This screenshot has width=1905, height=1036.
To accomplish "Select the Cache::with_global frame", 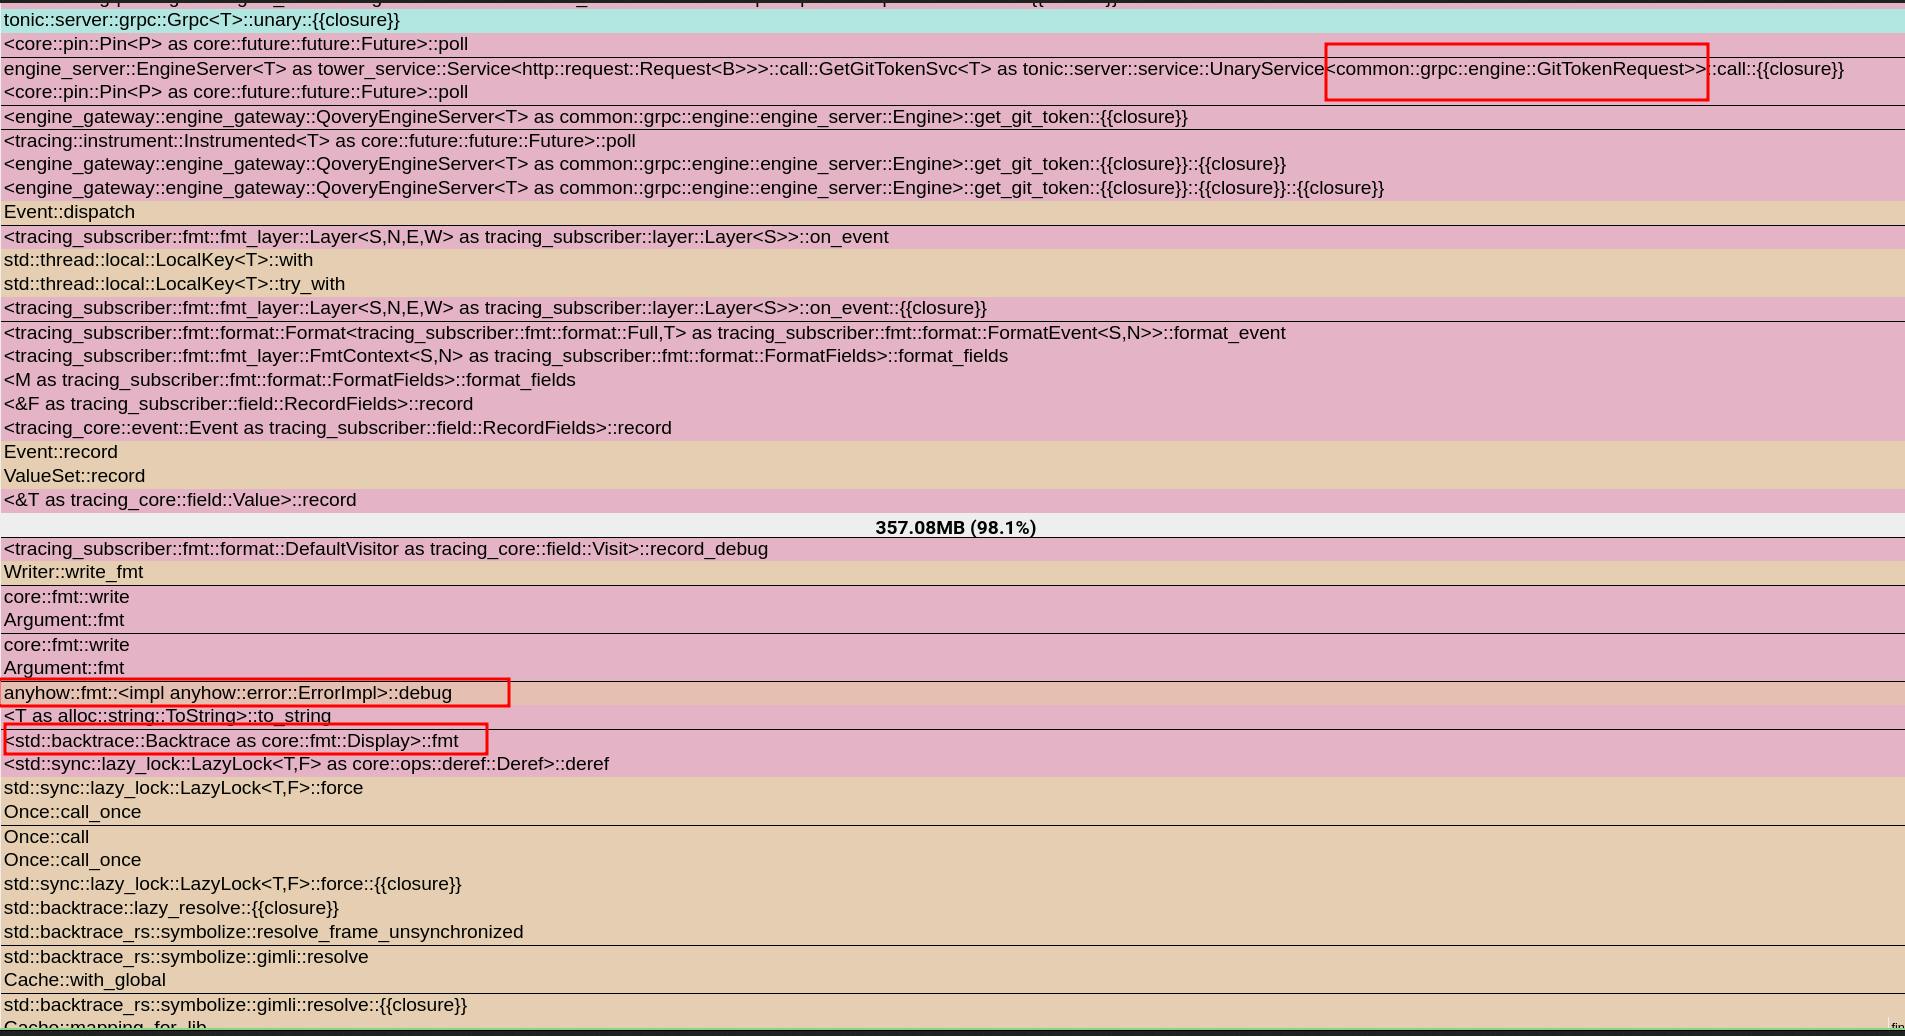I will click(x=952, y=980).
